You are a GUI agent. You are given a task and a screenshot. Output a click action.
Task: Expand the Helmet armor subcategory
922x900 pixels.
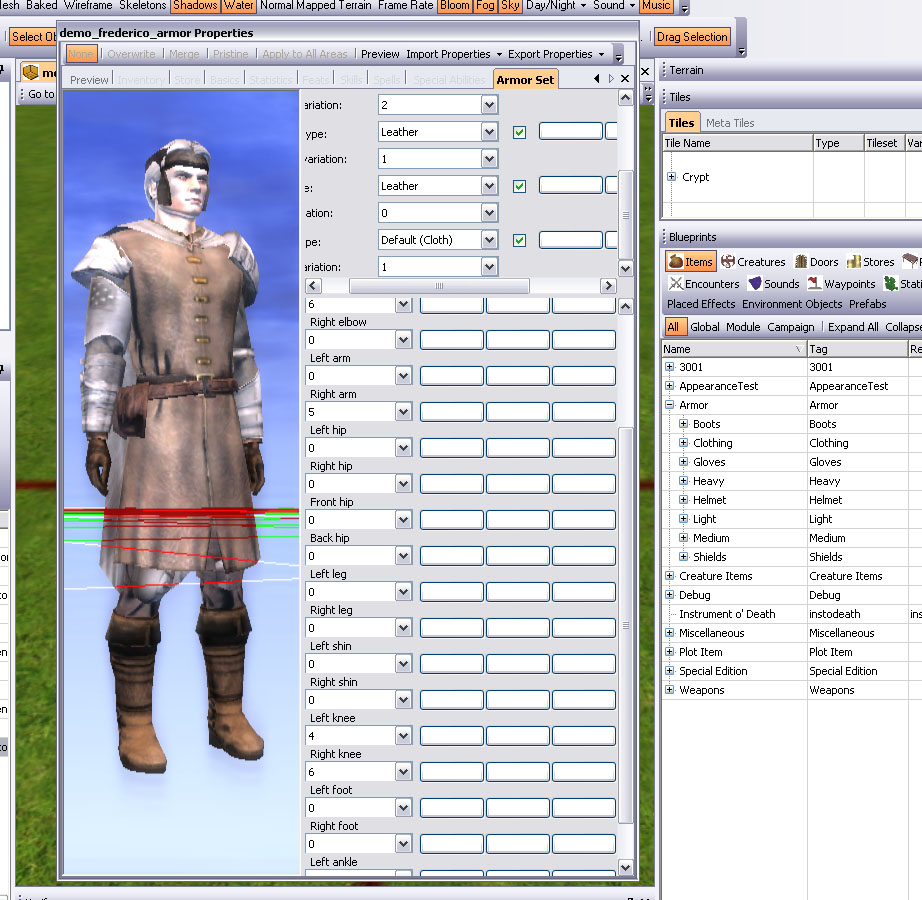(x=683, y=500)
